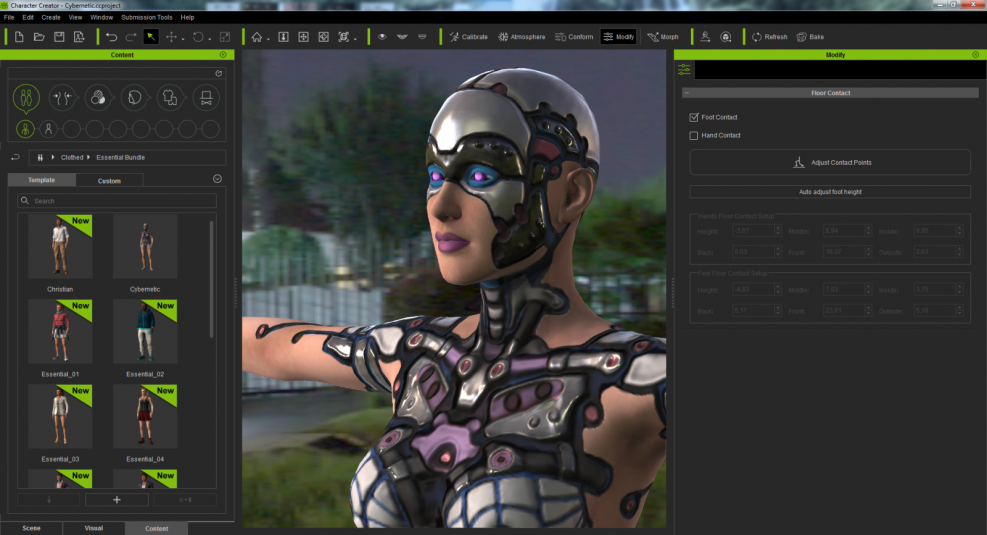The width and height of the screenshot is (987, 535).
Task: Collapse the Floor Contact section
Action: click(689, 93)
